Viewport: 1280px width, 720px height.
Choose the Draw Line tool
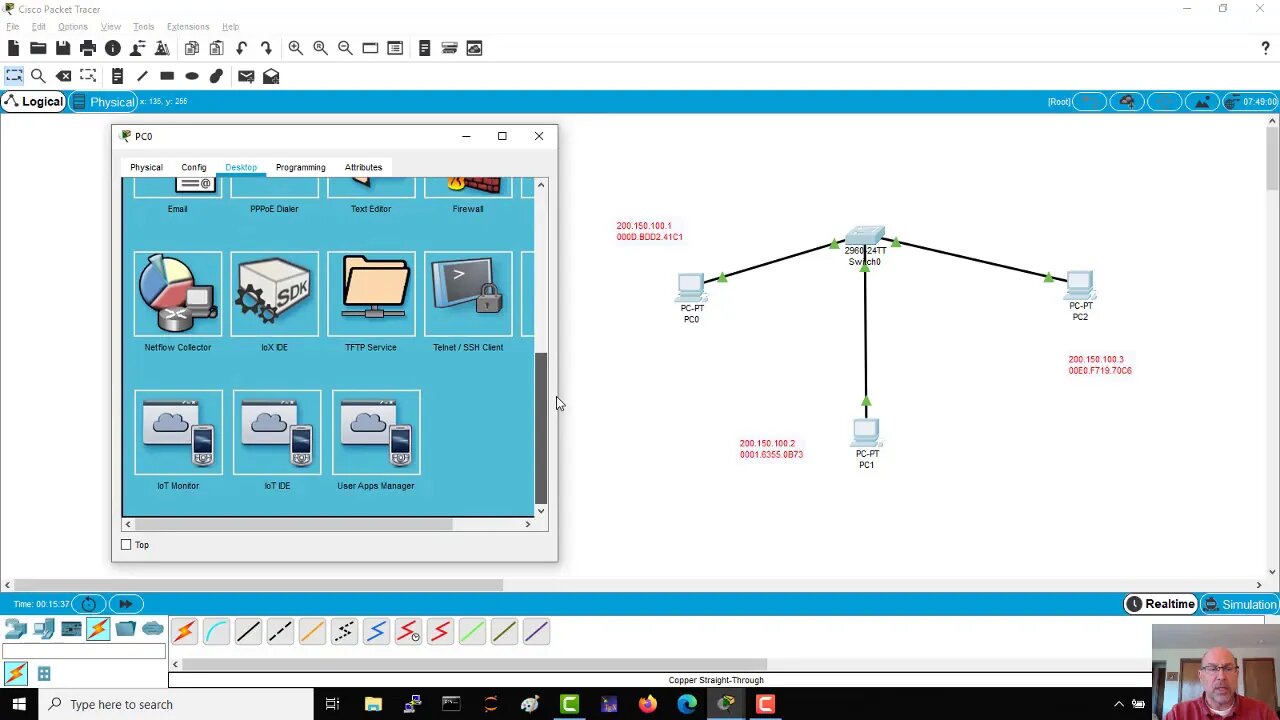[x=142, y=76]
